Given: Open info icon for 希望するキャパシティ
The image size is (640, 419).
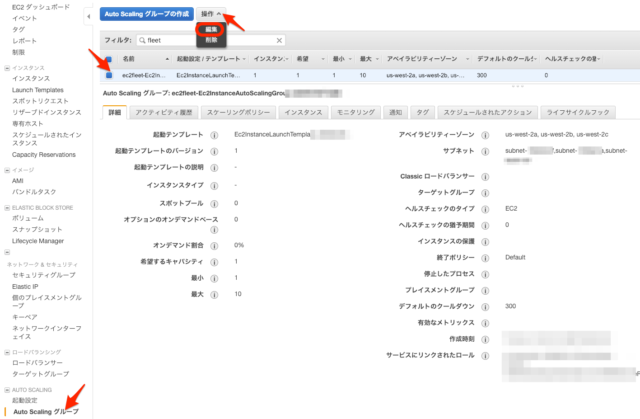Looking at the screenshot, I should point(214,262).
